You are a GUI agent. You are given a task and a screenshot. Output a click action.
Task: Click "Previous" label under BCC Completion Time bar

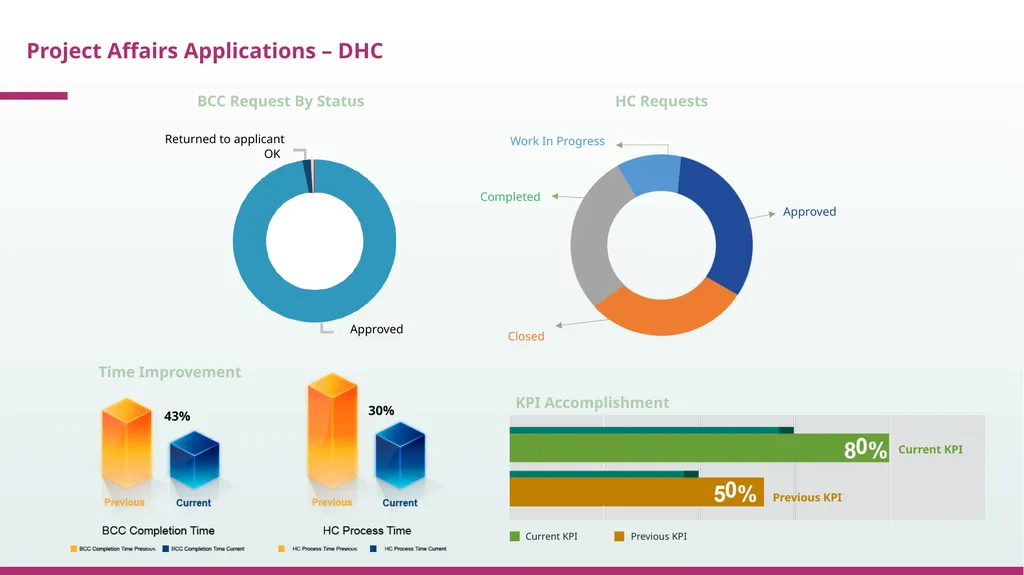point(124,502)
